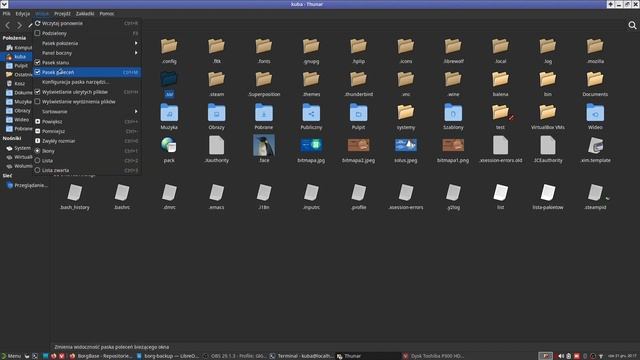
Task: Expand the Pasek położenia submenu
Action: [x=87, y=43]
